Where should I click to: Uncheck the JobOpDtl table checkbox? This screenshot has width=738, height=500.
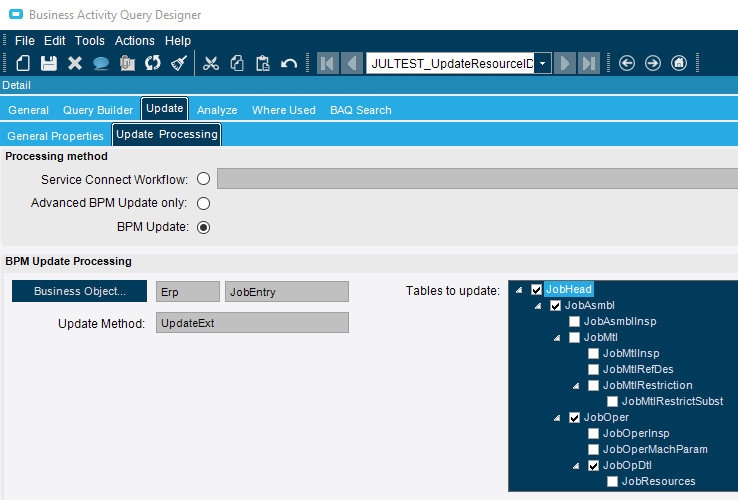click(594, 466)
